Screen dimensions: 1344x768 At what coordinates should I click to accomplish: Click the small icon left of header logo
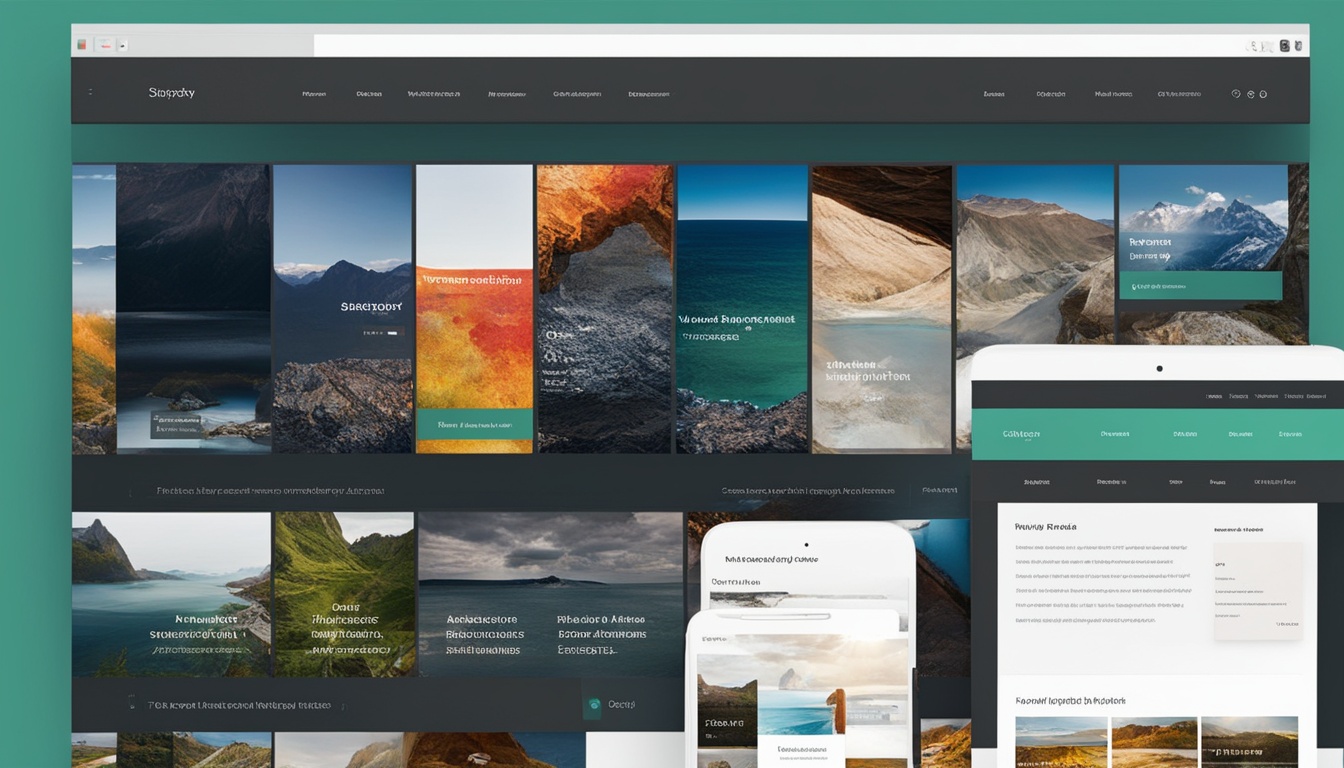point(90,92)
